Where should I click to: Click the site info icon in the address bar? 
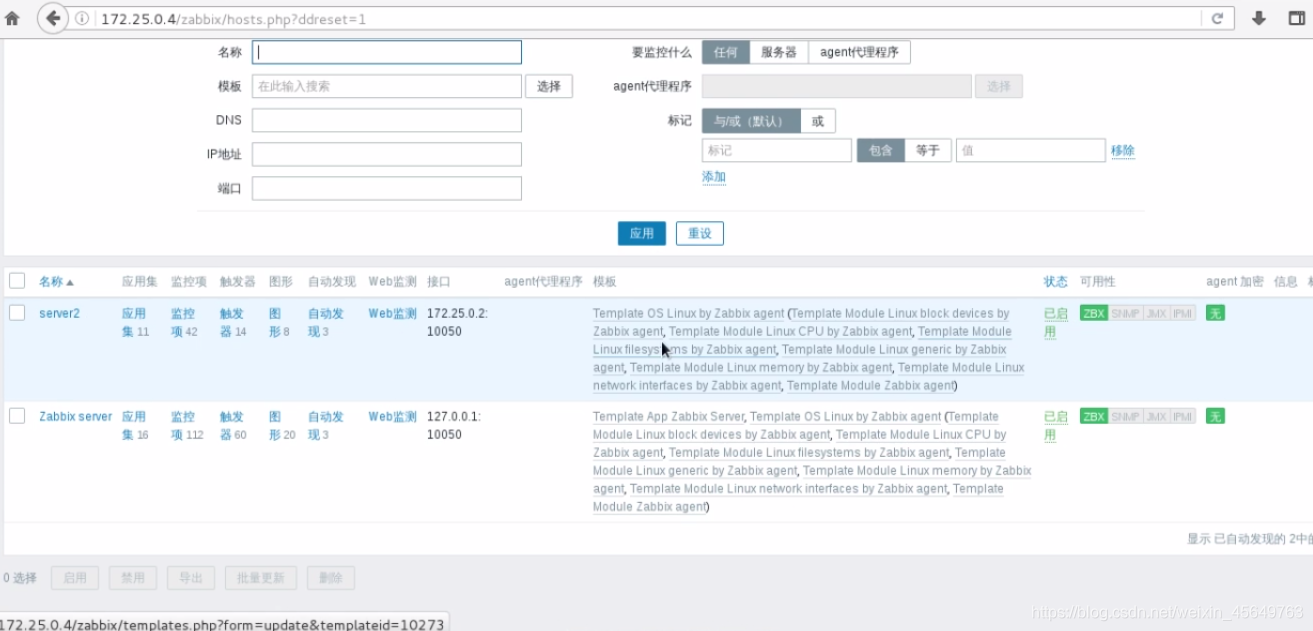pos(81,19)
